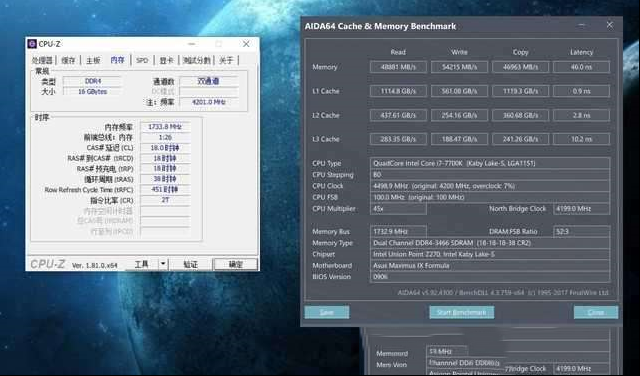Viewport: 640px width, 376px height.
Task: Click Start Benchmark in AIDA64
Action: [x=462, y=312]
